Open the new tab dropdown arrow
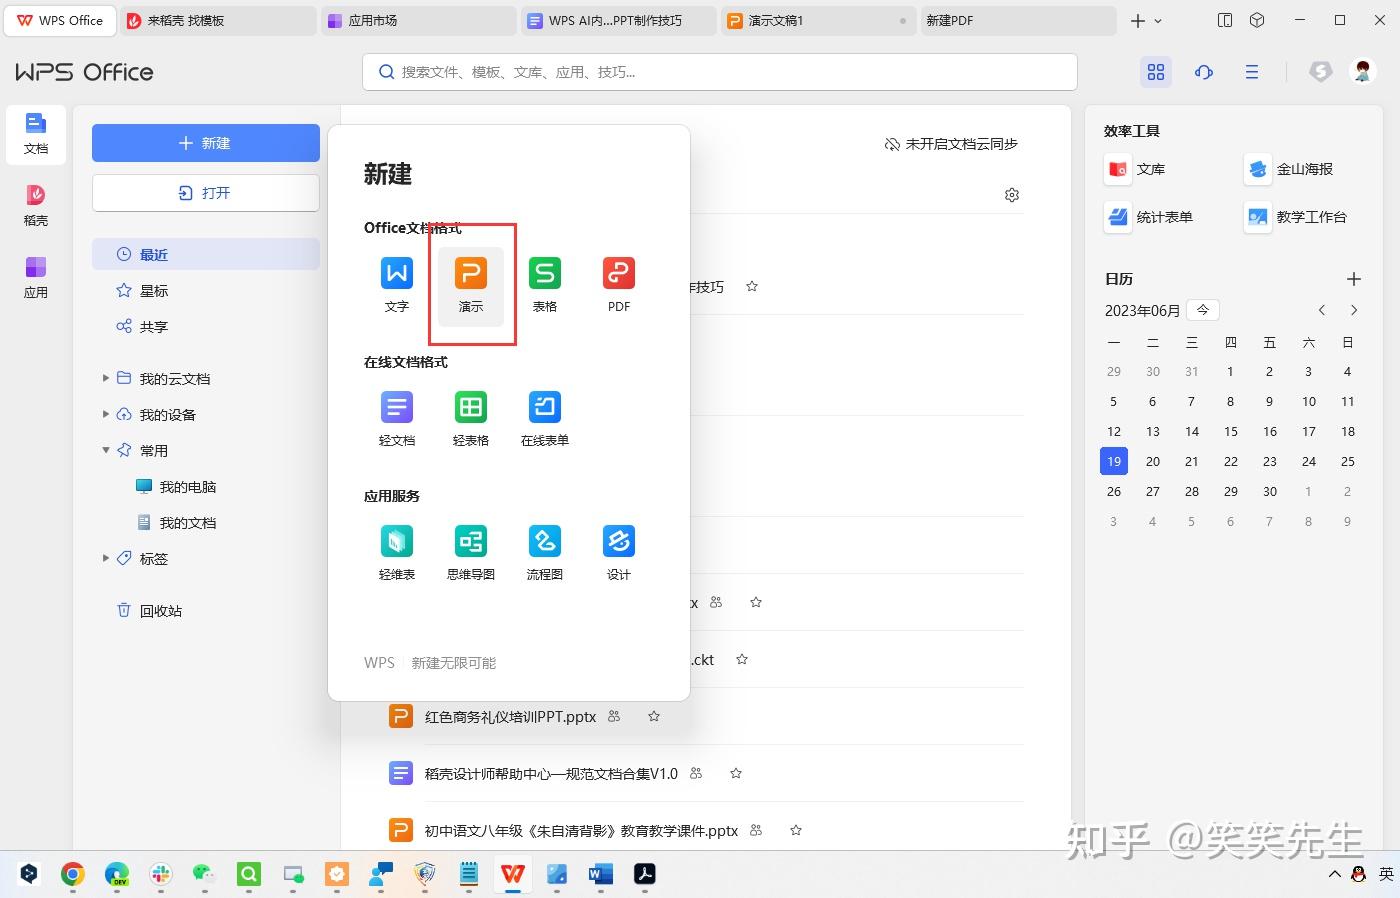The image size is (1400, 898). coord(1160,20)
